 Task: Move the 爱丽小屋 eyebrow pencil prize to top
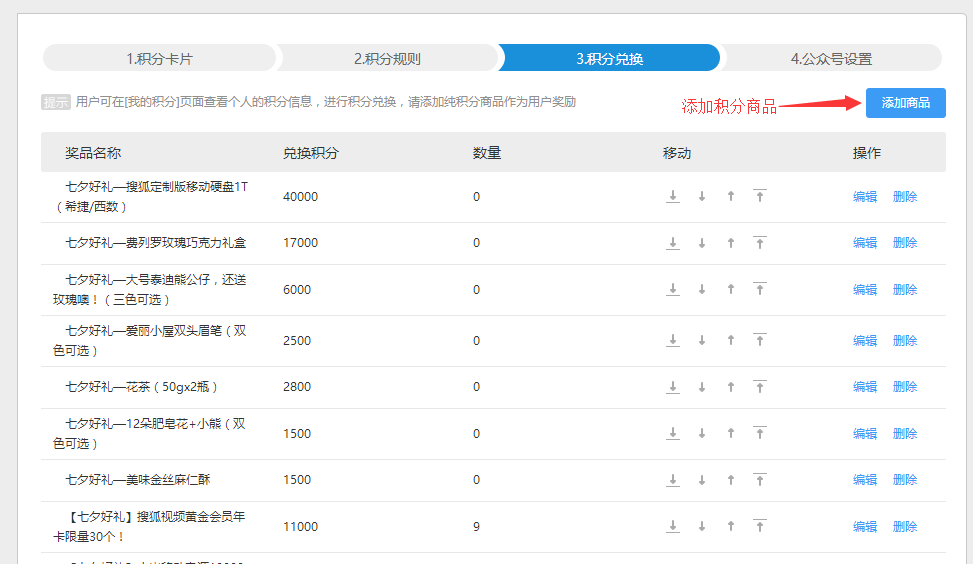(760, 341)
